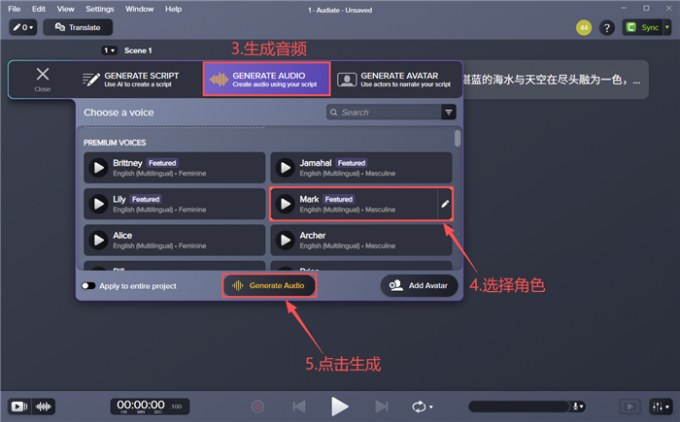Image resolution: width=680 pixels, height=422 pixels.
Task: Open the question mark help icon
Action: [x=607, y=28]
